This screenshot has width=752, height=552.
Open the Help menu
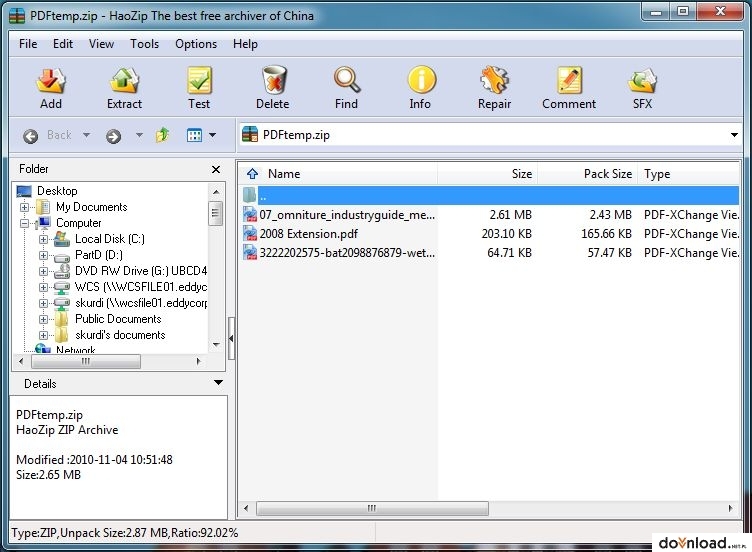pyautogui.click(x=245, y=44)
